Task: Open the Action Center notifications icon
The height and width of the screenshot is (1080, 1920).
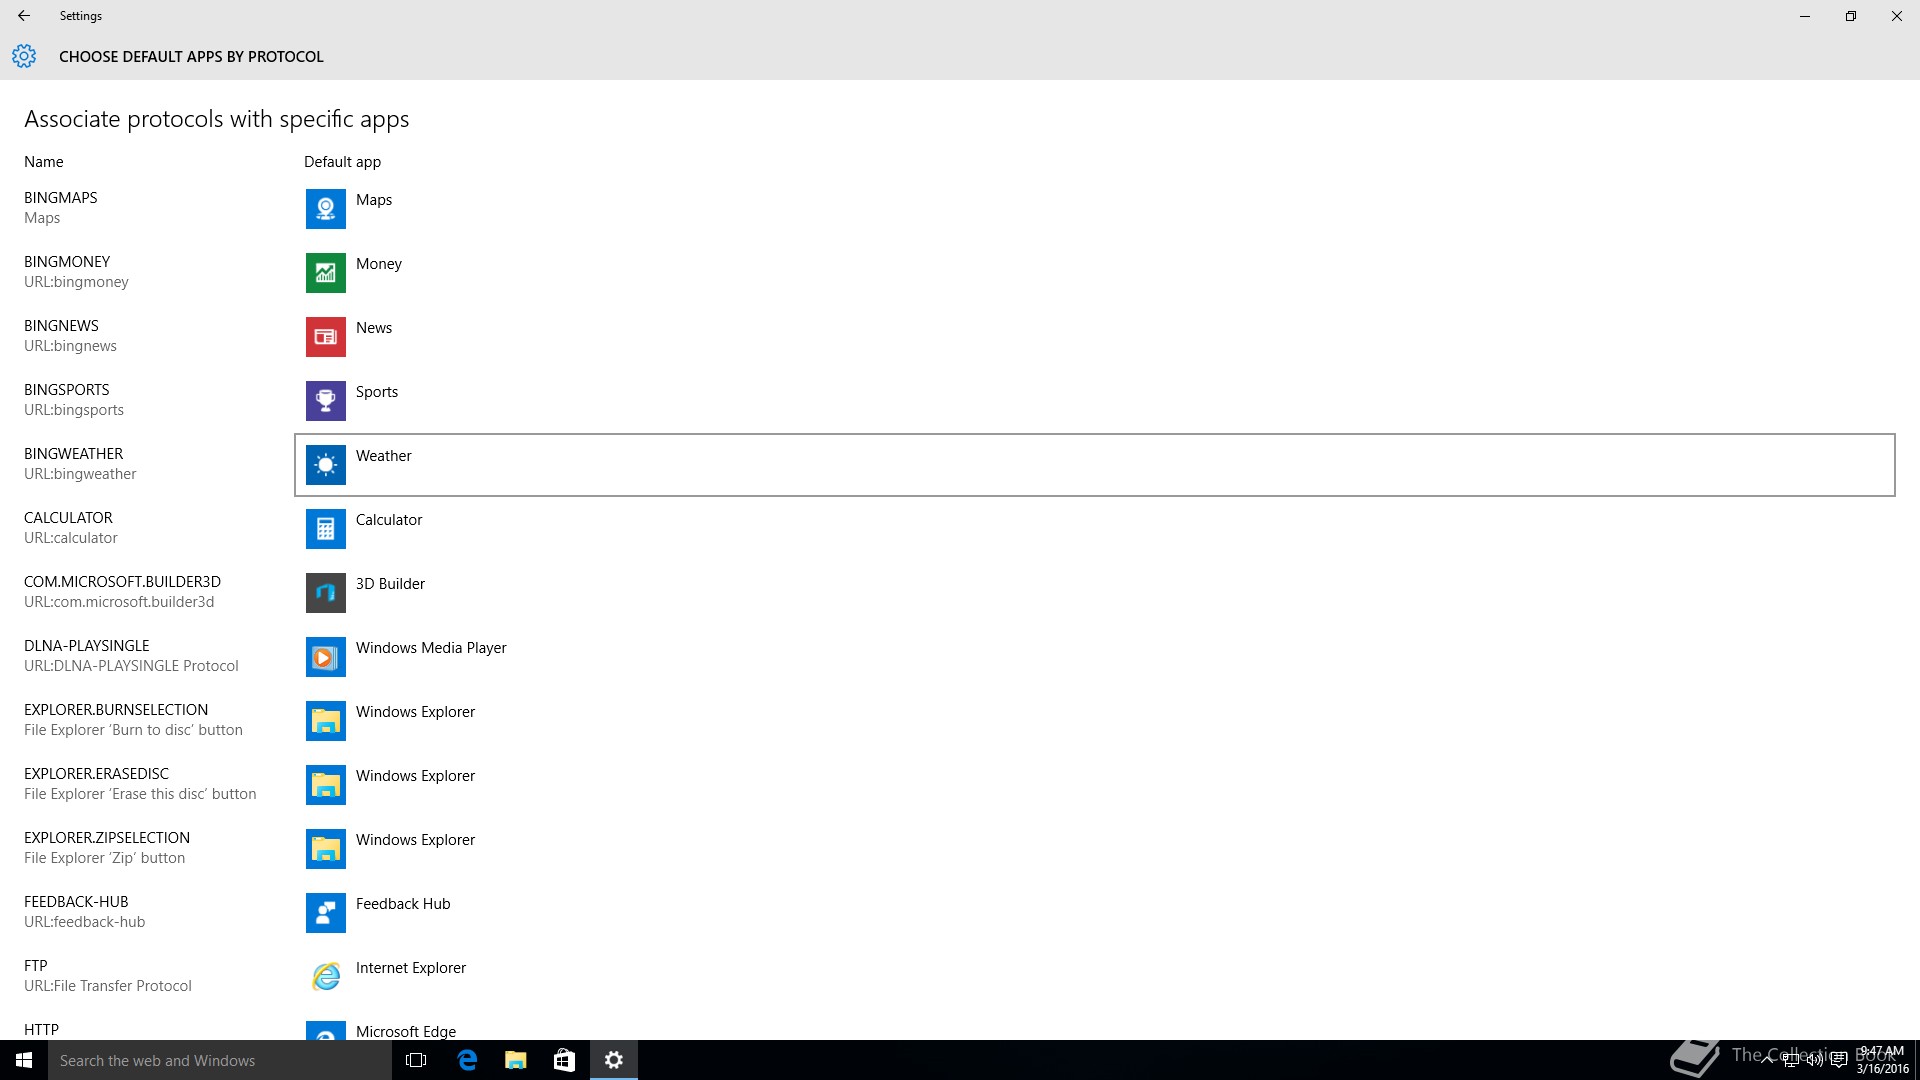Action: click(x=1838, y=1060)
